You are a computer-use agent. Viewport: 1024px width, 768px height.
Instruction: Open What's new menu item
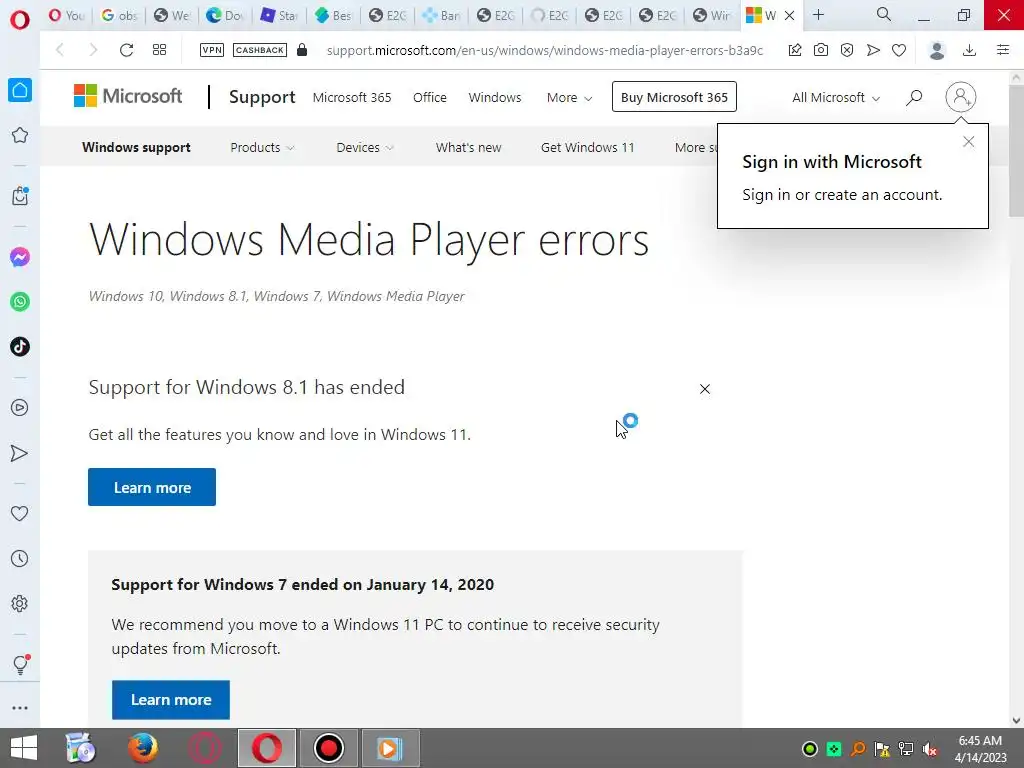[x=469, y=148]
